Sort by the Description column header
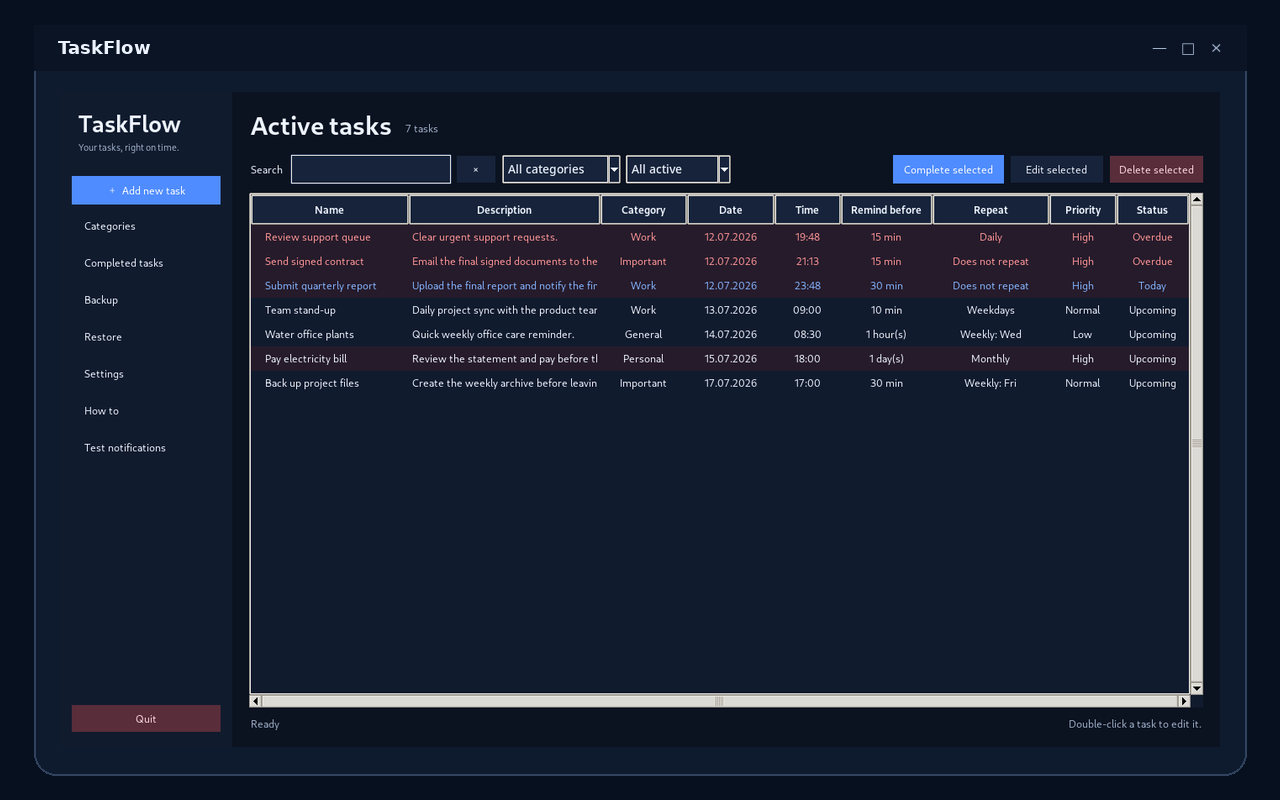 (504, 210)
